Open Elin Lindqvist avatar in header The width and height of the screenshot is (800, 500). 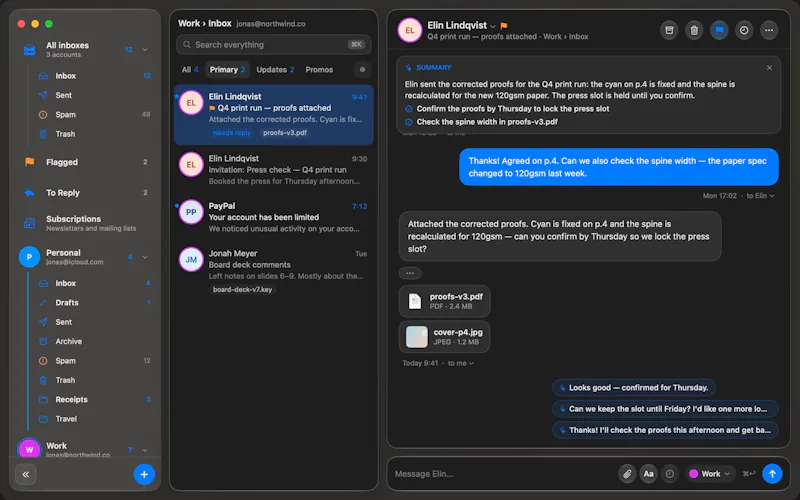click(410, 30)
